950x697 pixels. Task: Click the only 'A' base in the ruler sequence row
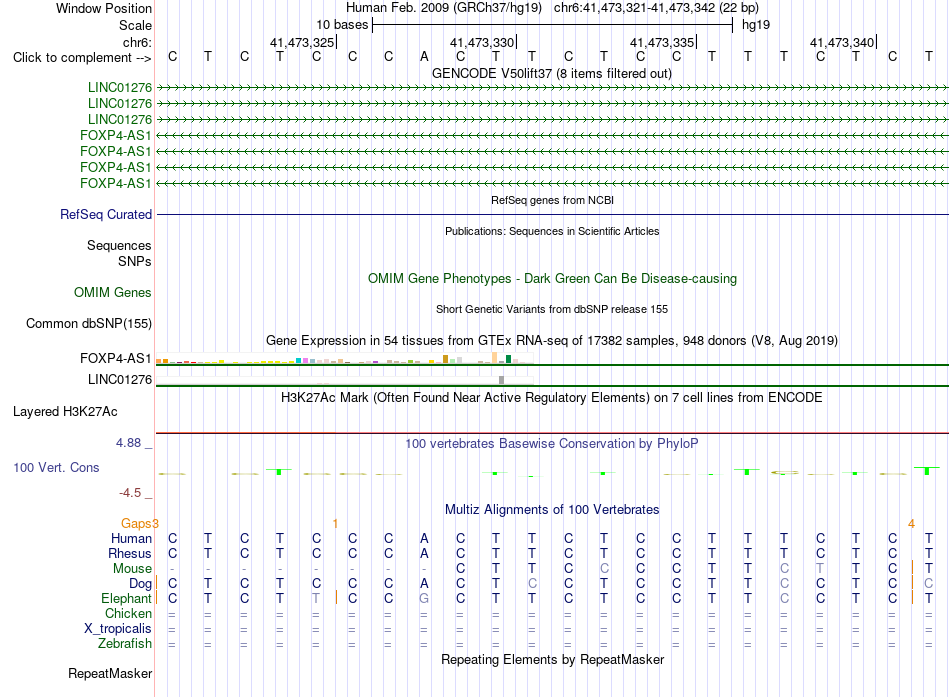coord(424,56)
